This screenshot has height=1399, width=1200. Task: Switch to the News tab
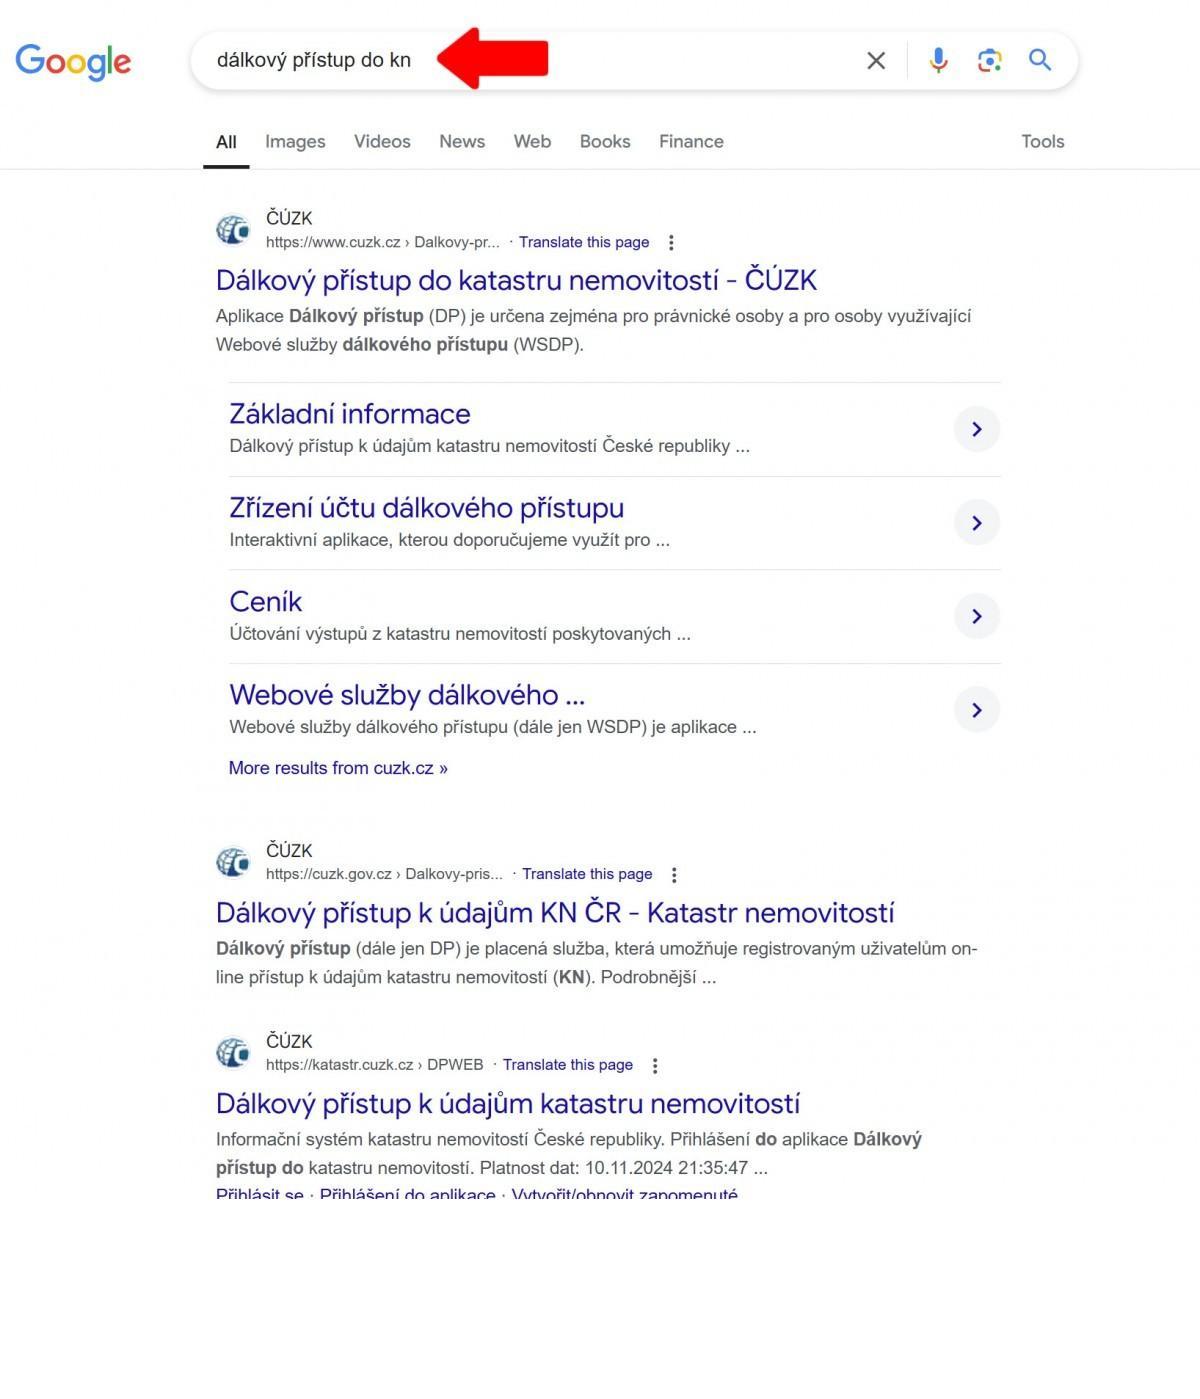click(462, 142)
